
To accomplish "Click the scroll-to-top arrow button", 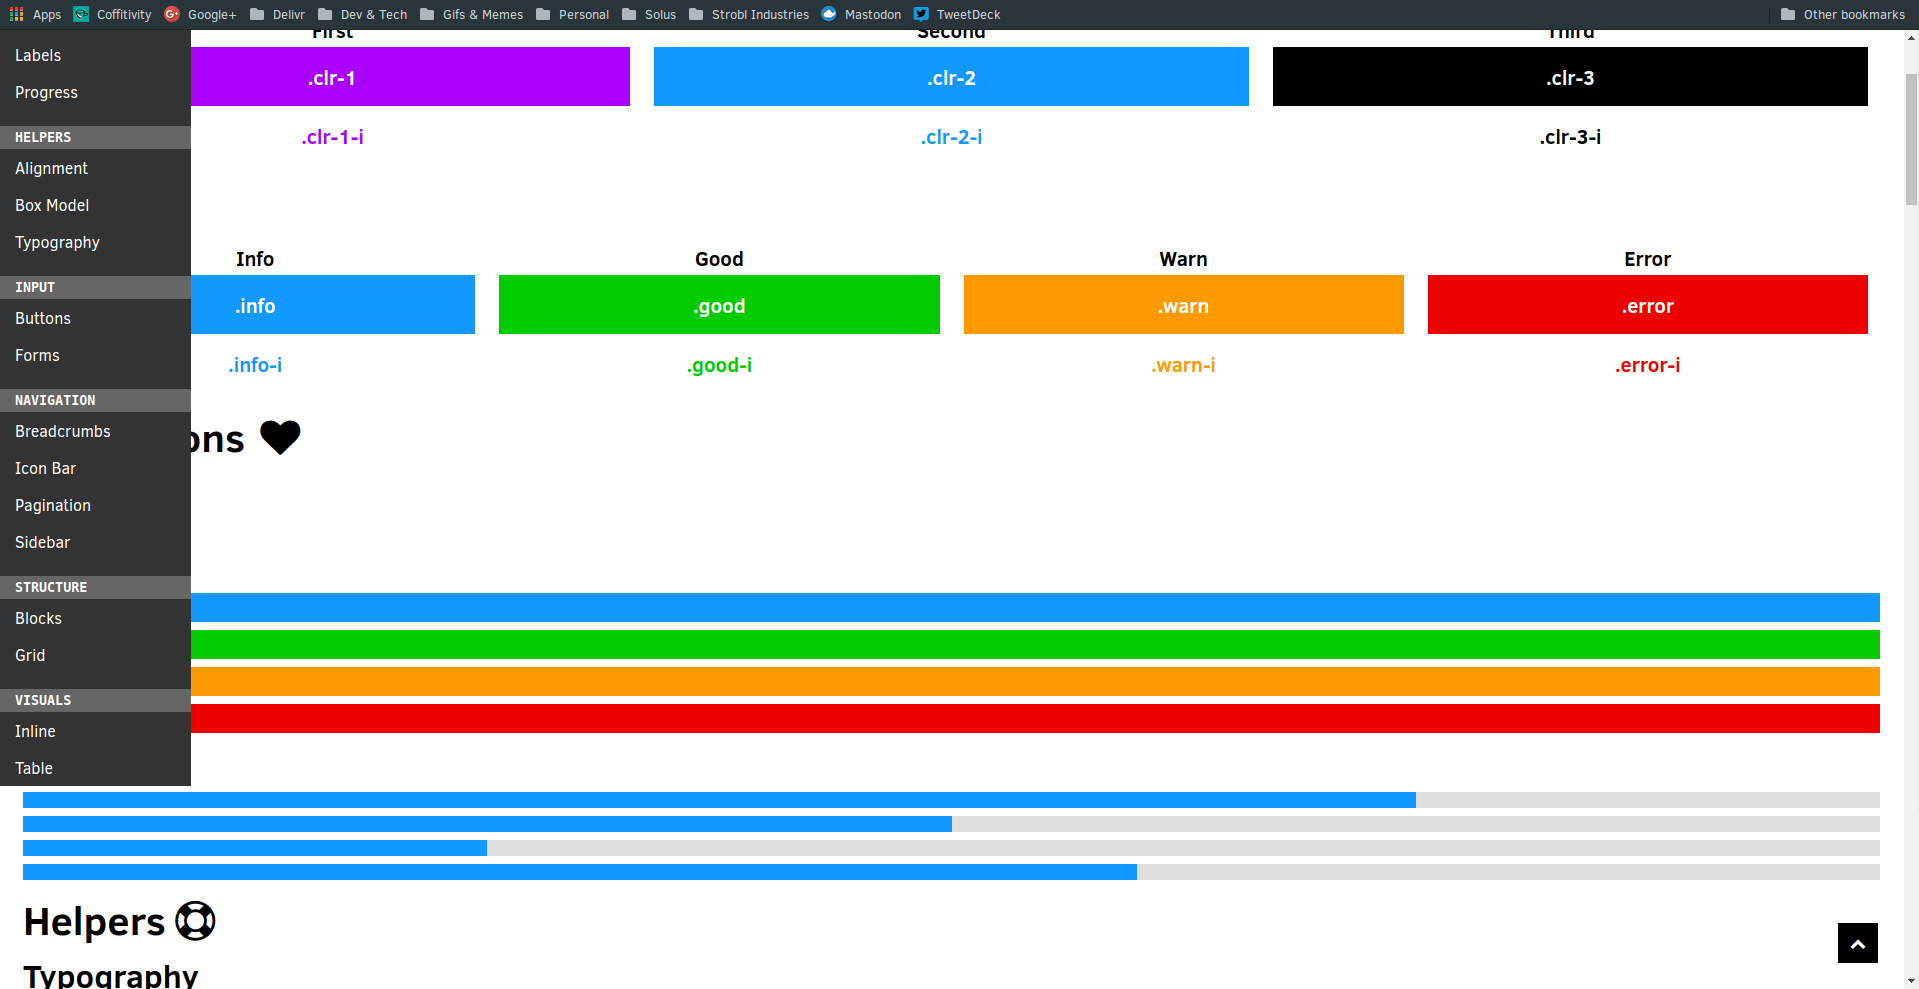I will [1858, 943].
